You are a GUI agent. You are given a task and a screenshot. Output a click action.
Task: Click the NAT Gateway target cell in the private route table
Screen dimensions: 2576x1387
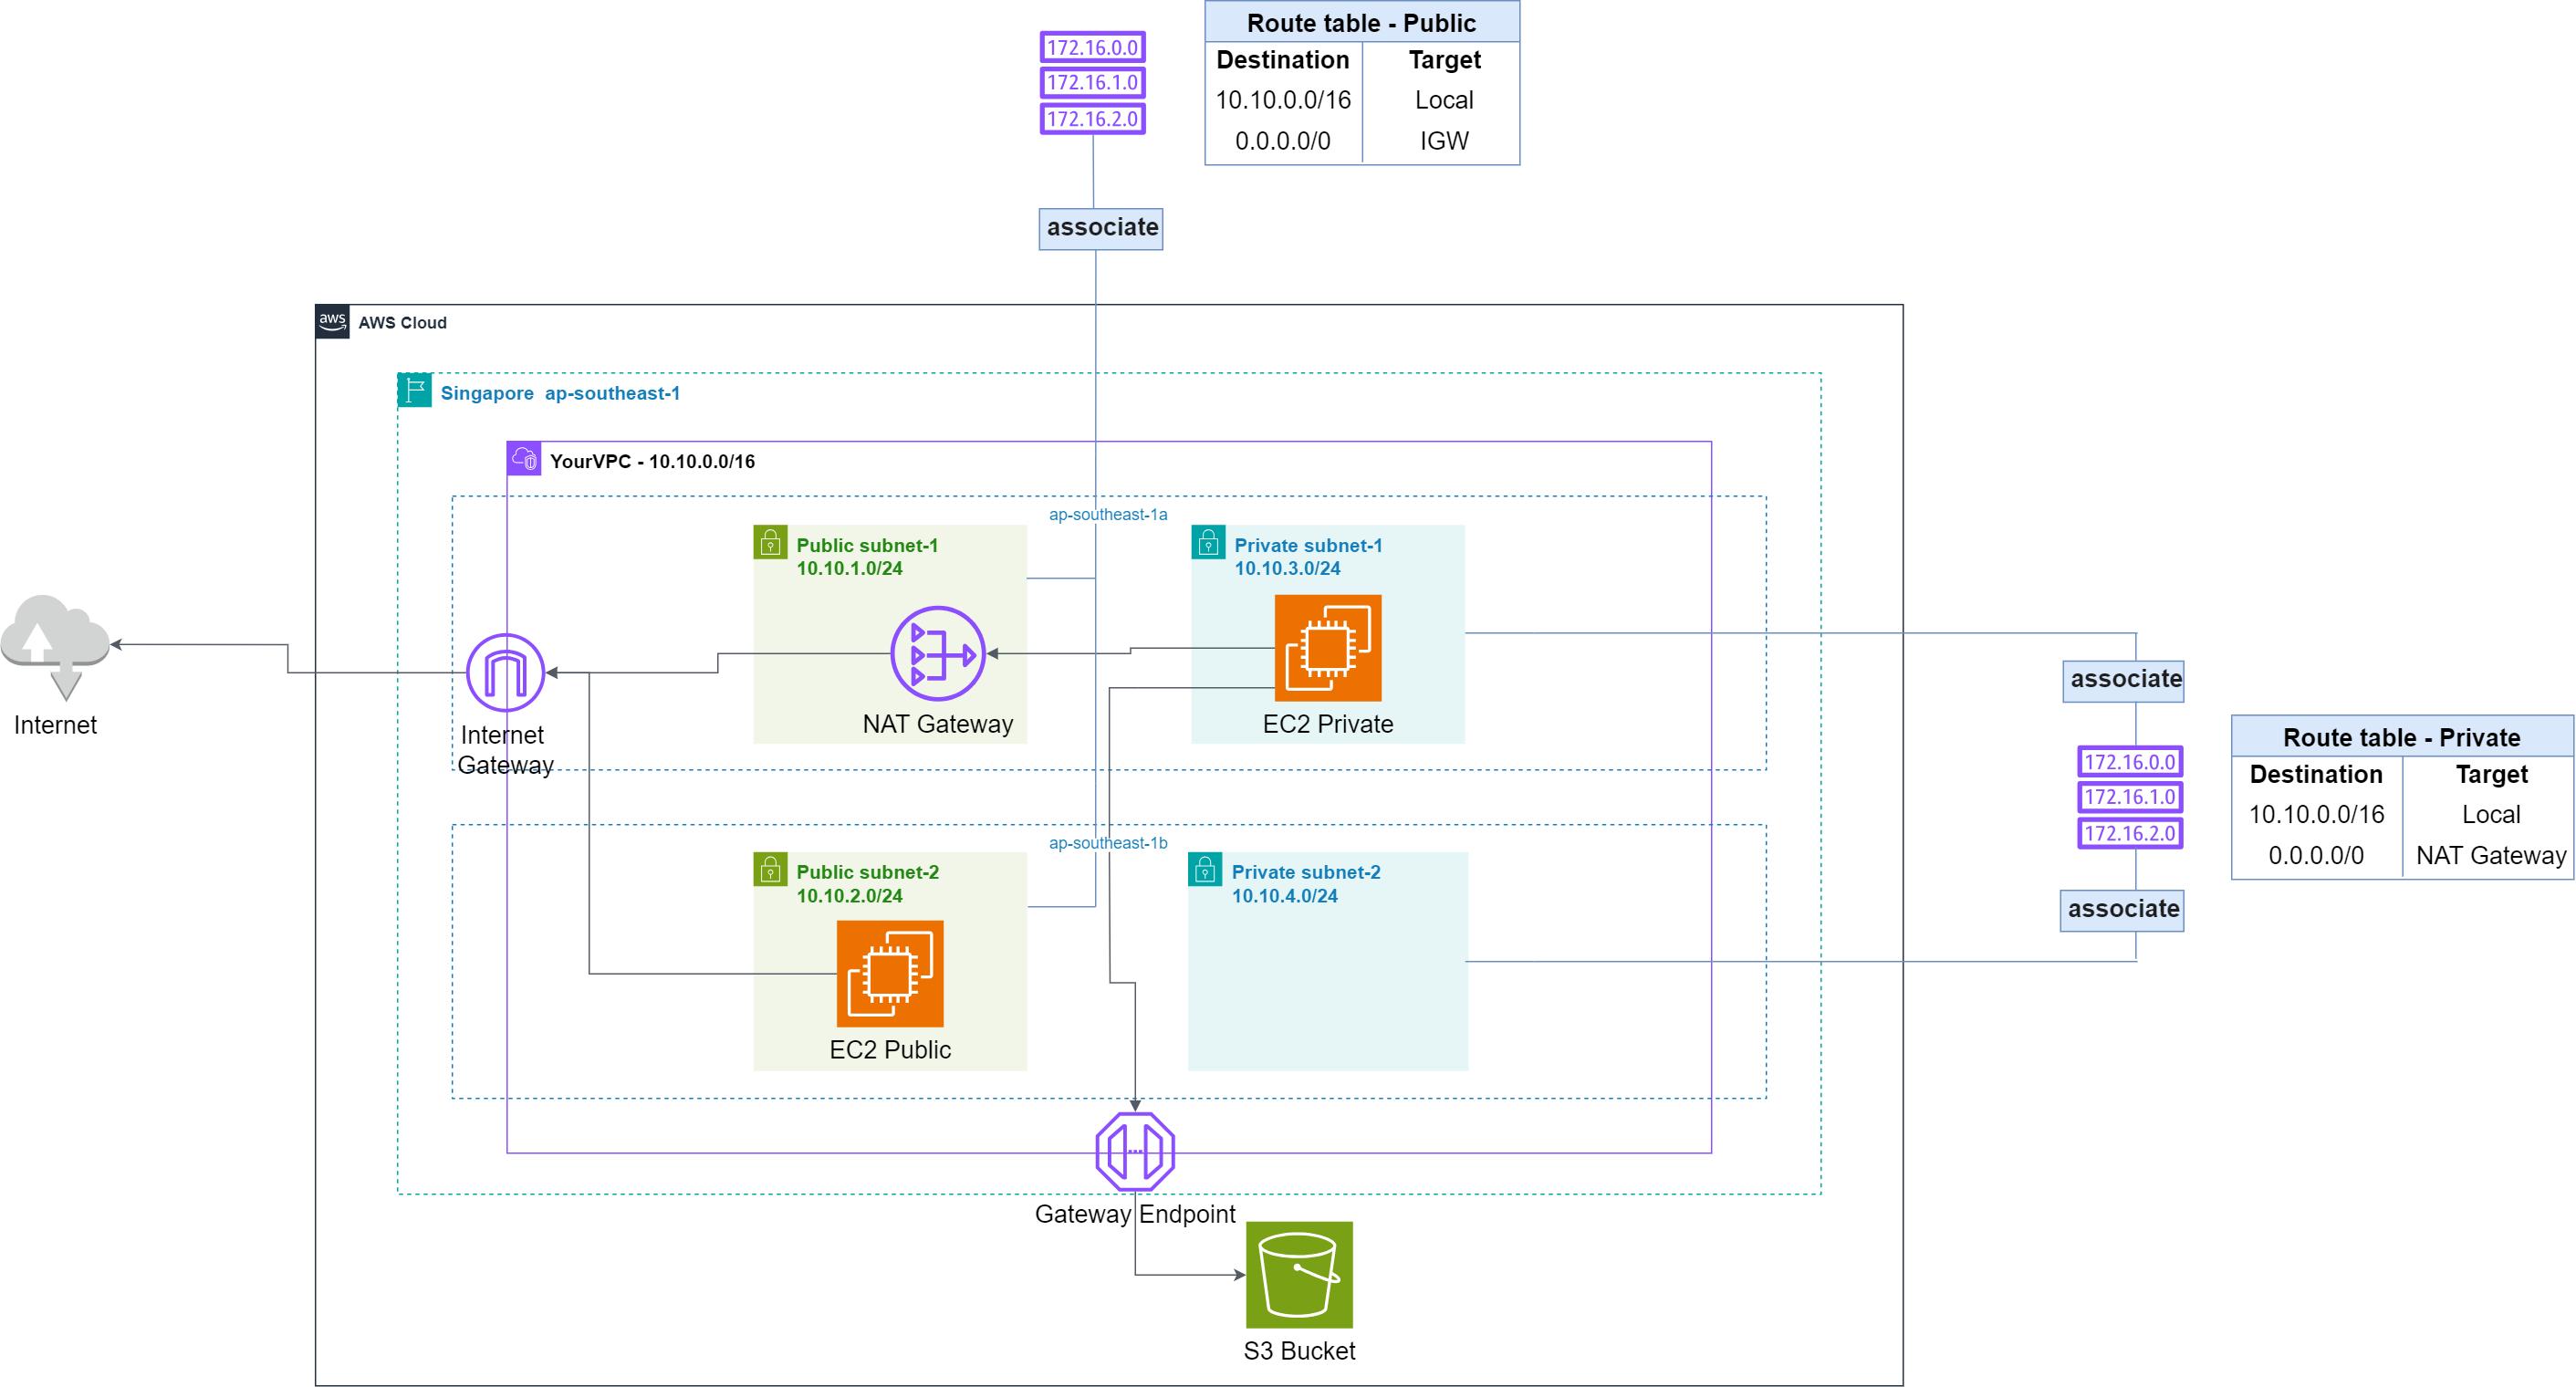(x=2490, y=856)
